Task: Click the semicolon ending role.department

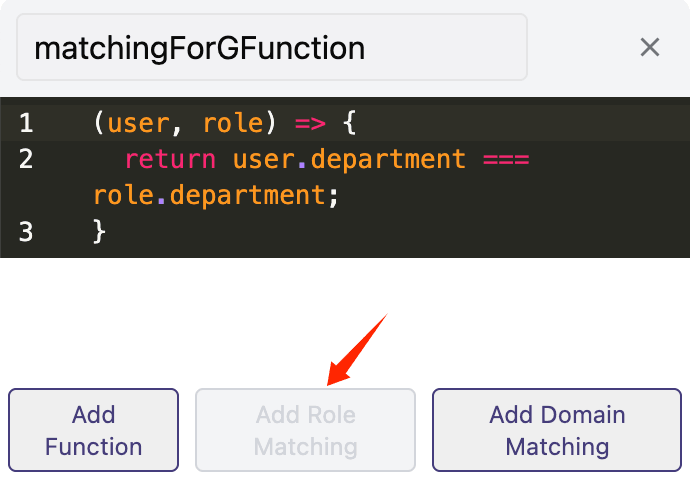Action: tap(335, 196)
